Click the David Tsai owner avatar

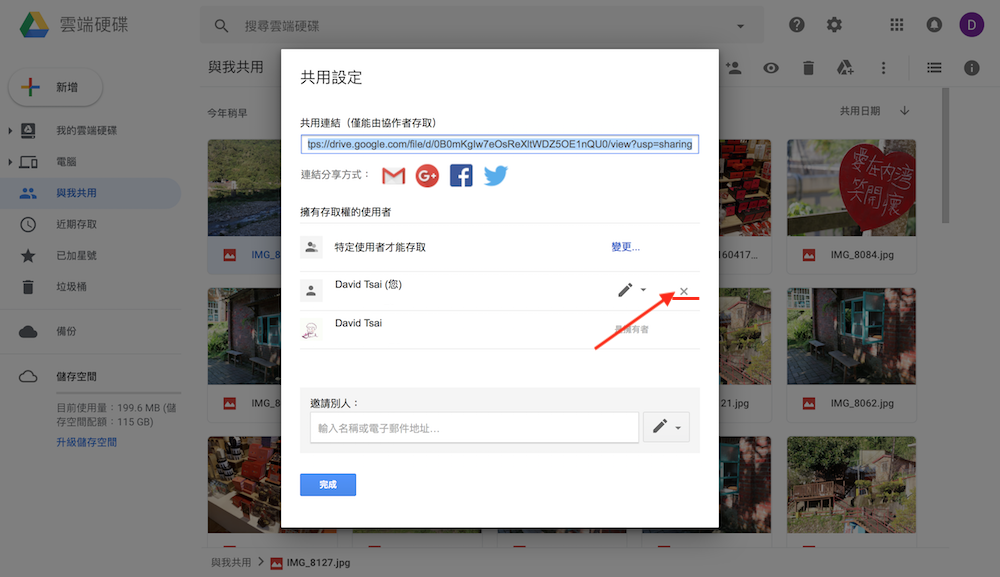(x=311, y=330)
